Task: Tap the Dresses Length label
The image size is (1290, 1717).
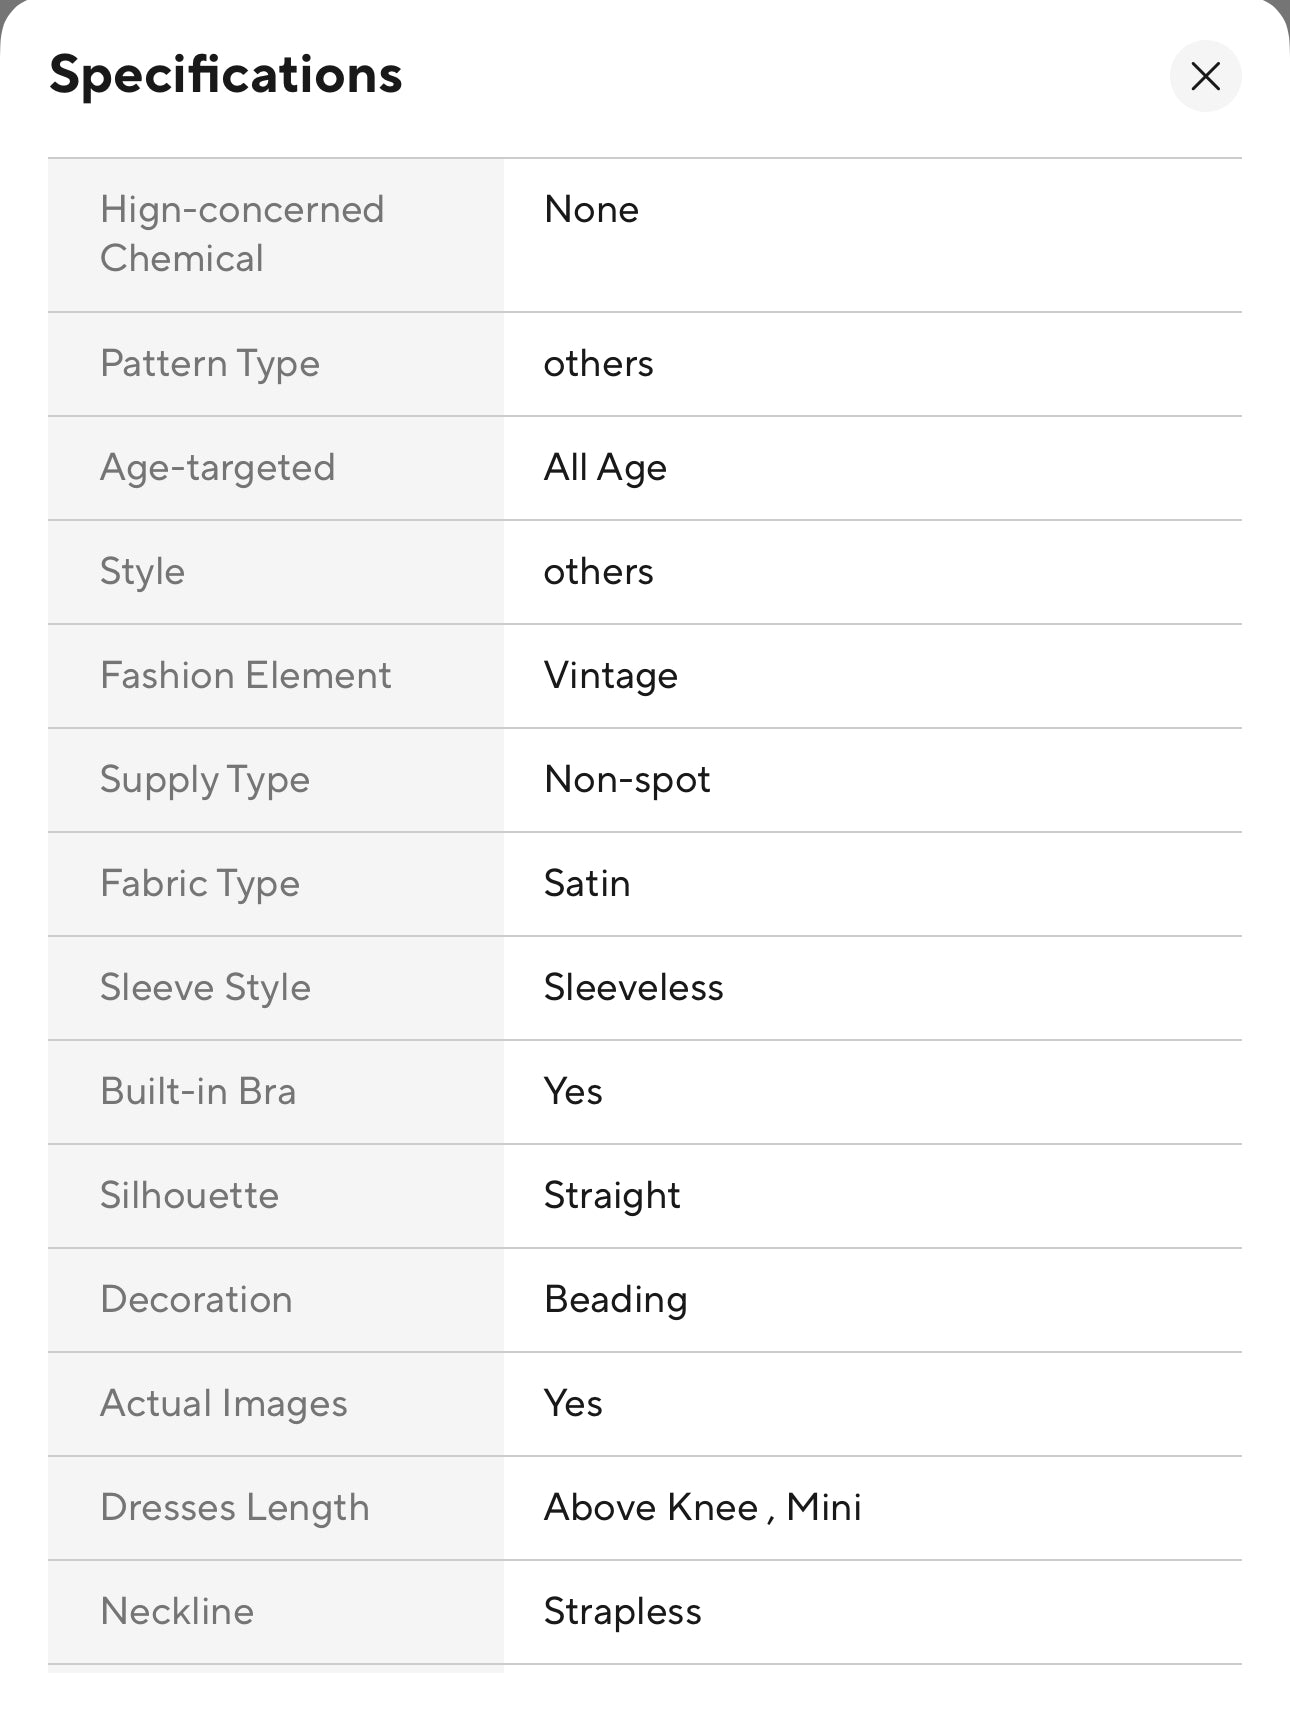Action: pos(235,1508)
